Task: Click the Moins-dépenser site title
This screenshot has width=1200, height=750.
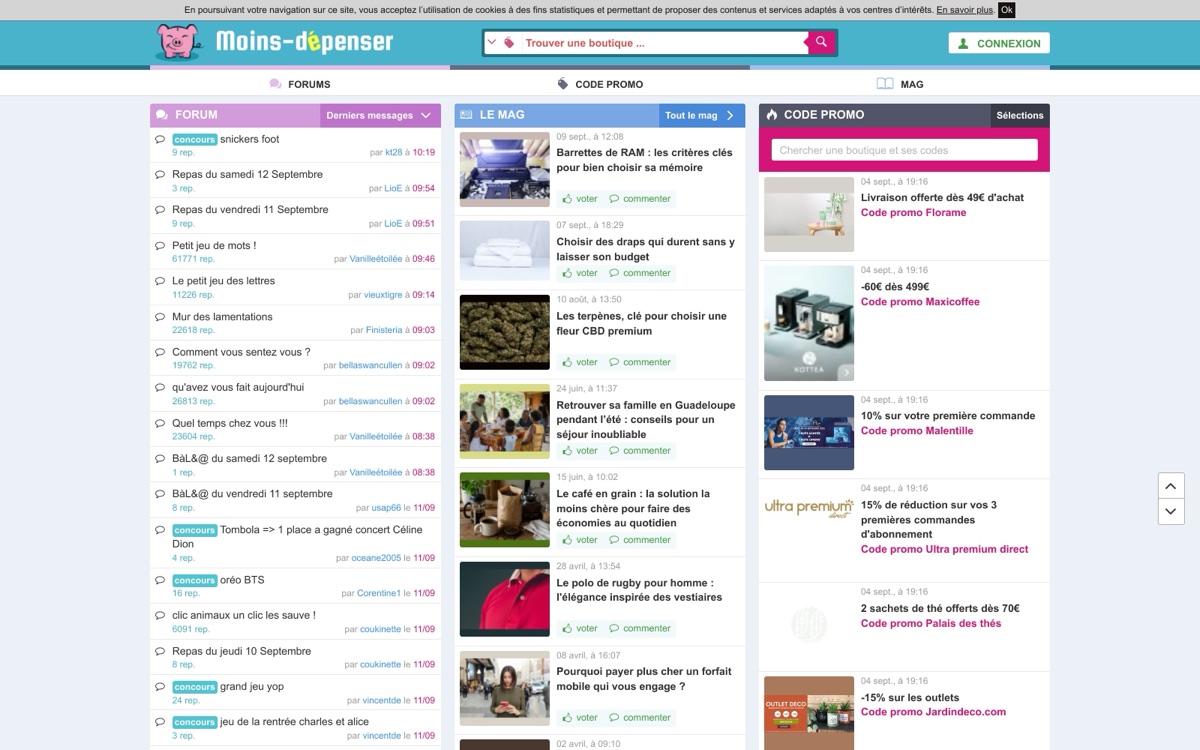Action: click(x=304, y=42)
